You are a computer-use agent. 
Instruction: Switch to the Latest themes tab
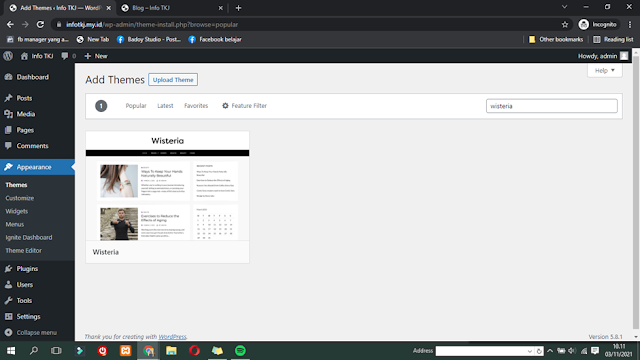(x=165, y=106)
